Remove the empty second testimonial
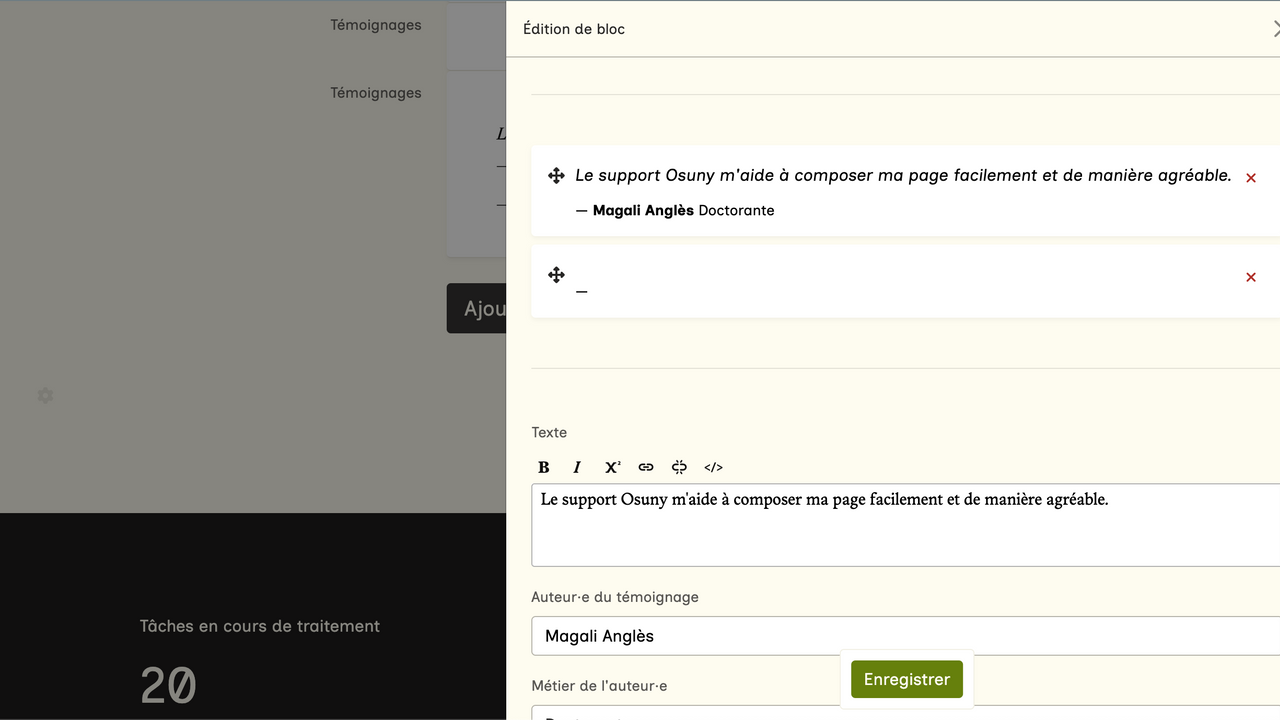The height and width of the screenshot is (720, 1280). click(1250, 277)
